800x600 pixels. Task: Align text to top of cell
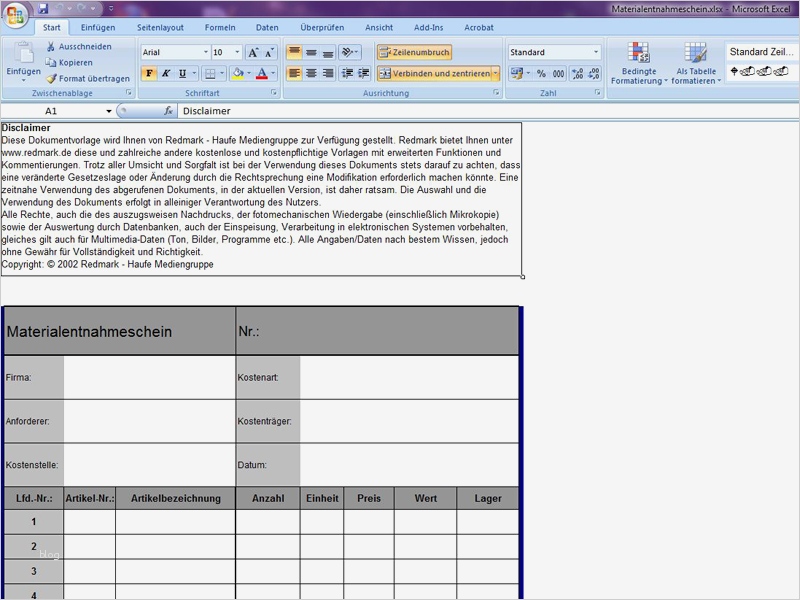[x=294, y=52]
